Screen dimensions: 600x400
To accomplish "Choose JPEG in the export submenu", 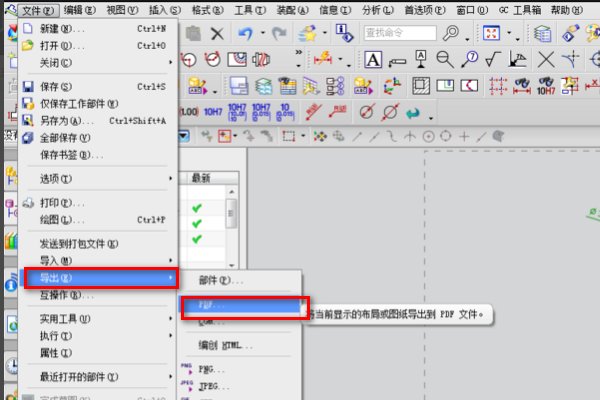I will pos(240,387).
